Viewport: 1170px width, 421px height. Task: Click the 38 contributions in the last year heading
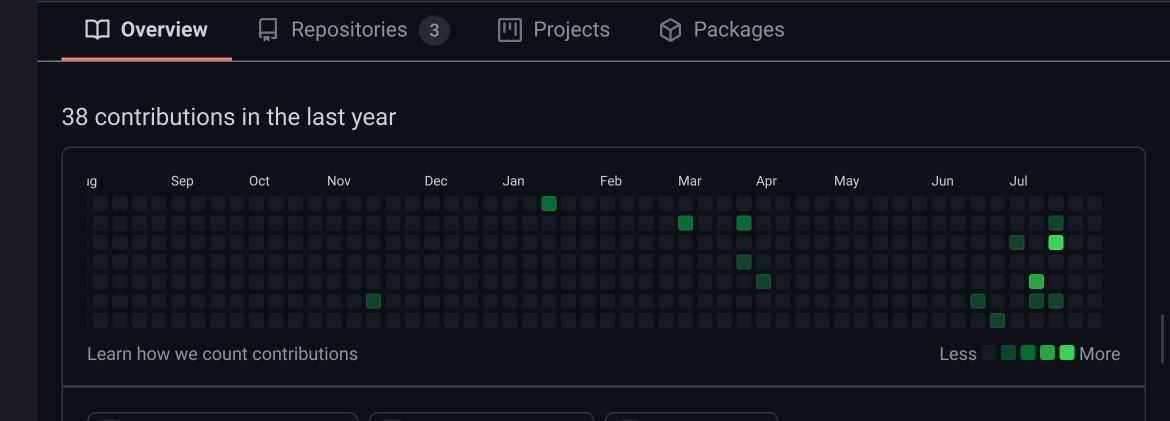point(228,117)
